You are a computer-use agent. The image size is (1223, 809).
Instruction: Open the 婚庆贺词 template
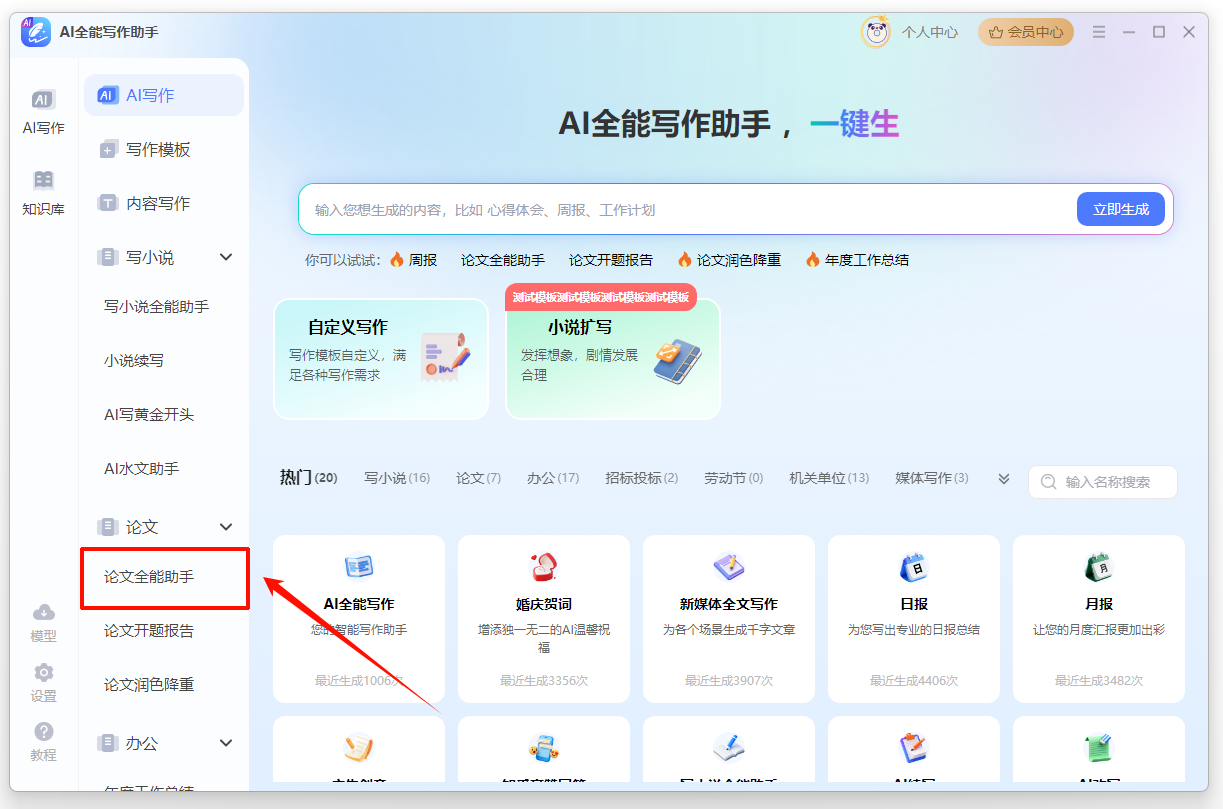click(543, 618)
